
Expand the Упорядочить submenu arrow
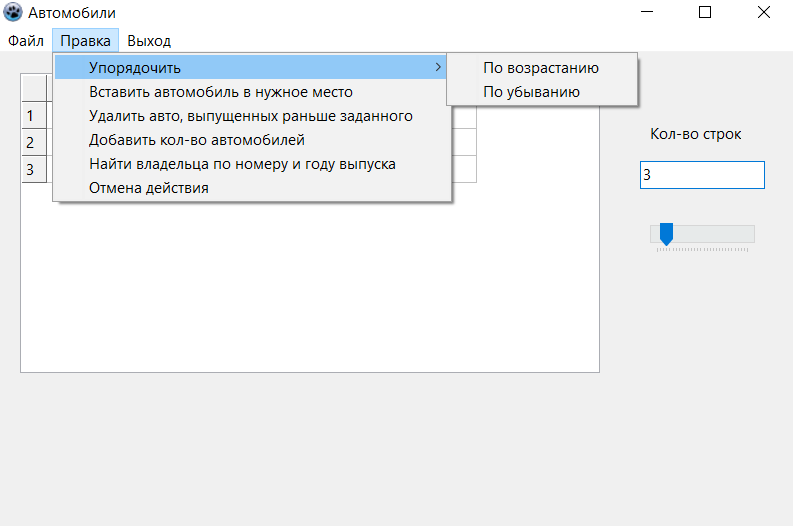[x=438, y=67]
